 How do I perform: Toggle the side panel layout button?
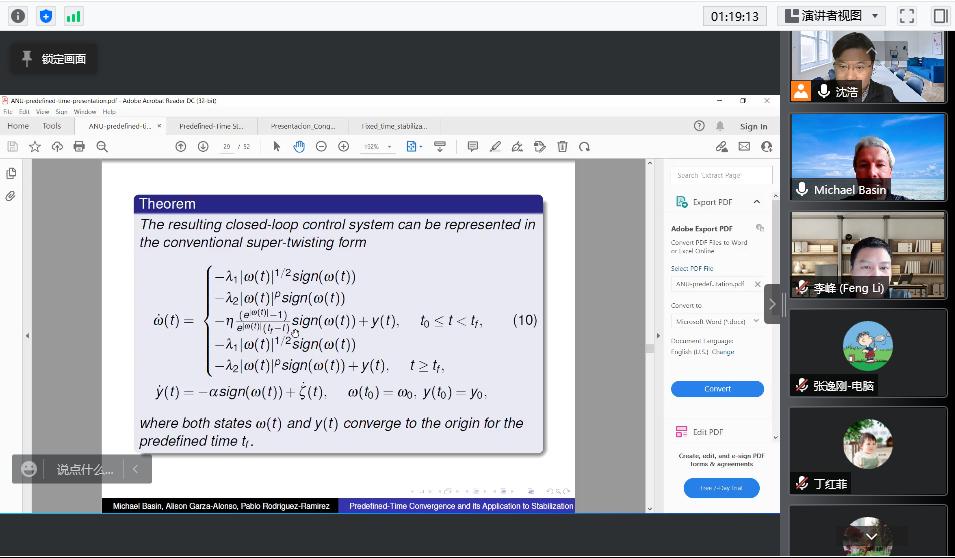pos(940,15)
